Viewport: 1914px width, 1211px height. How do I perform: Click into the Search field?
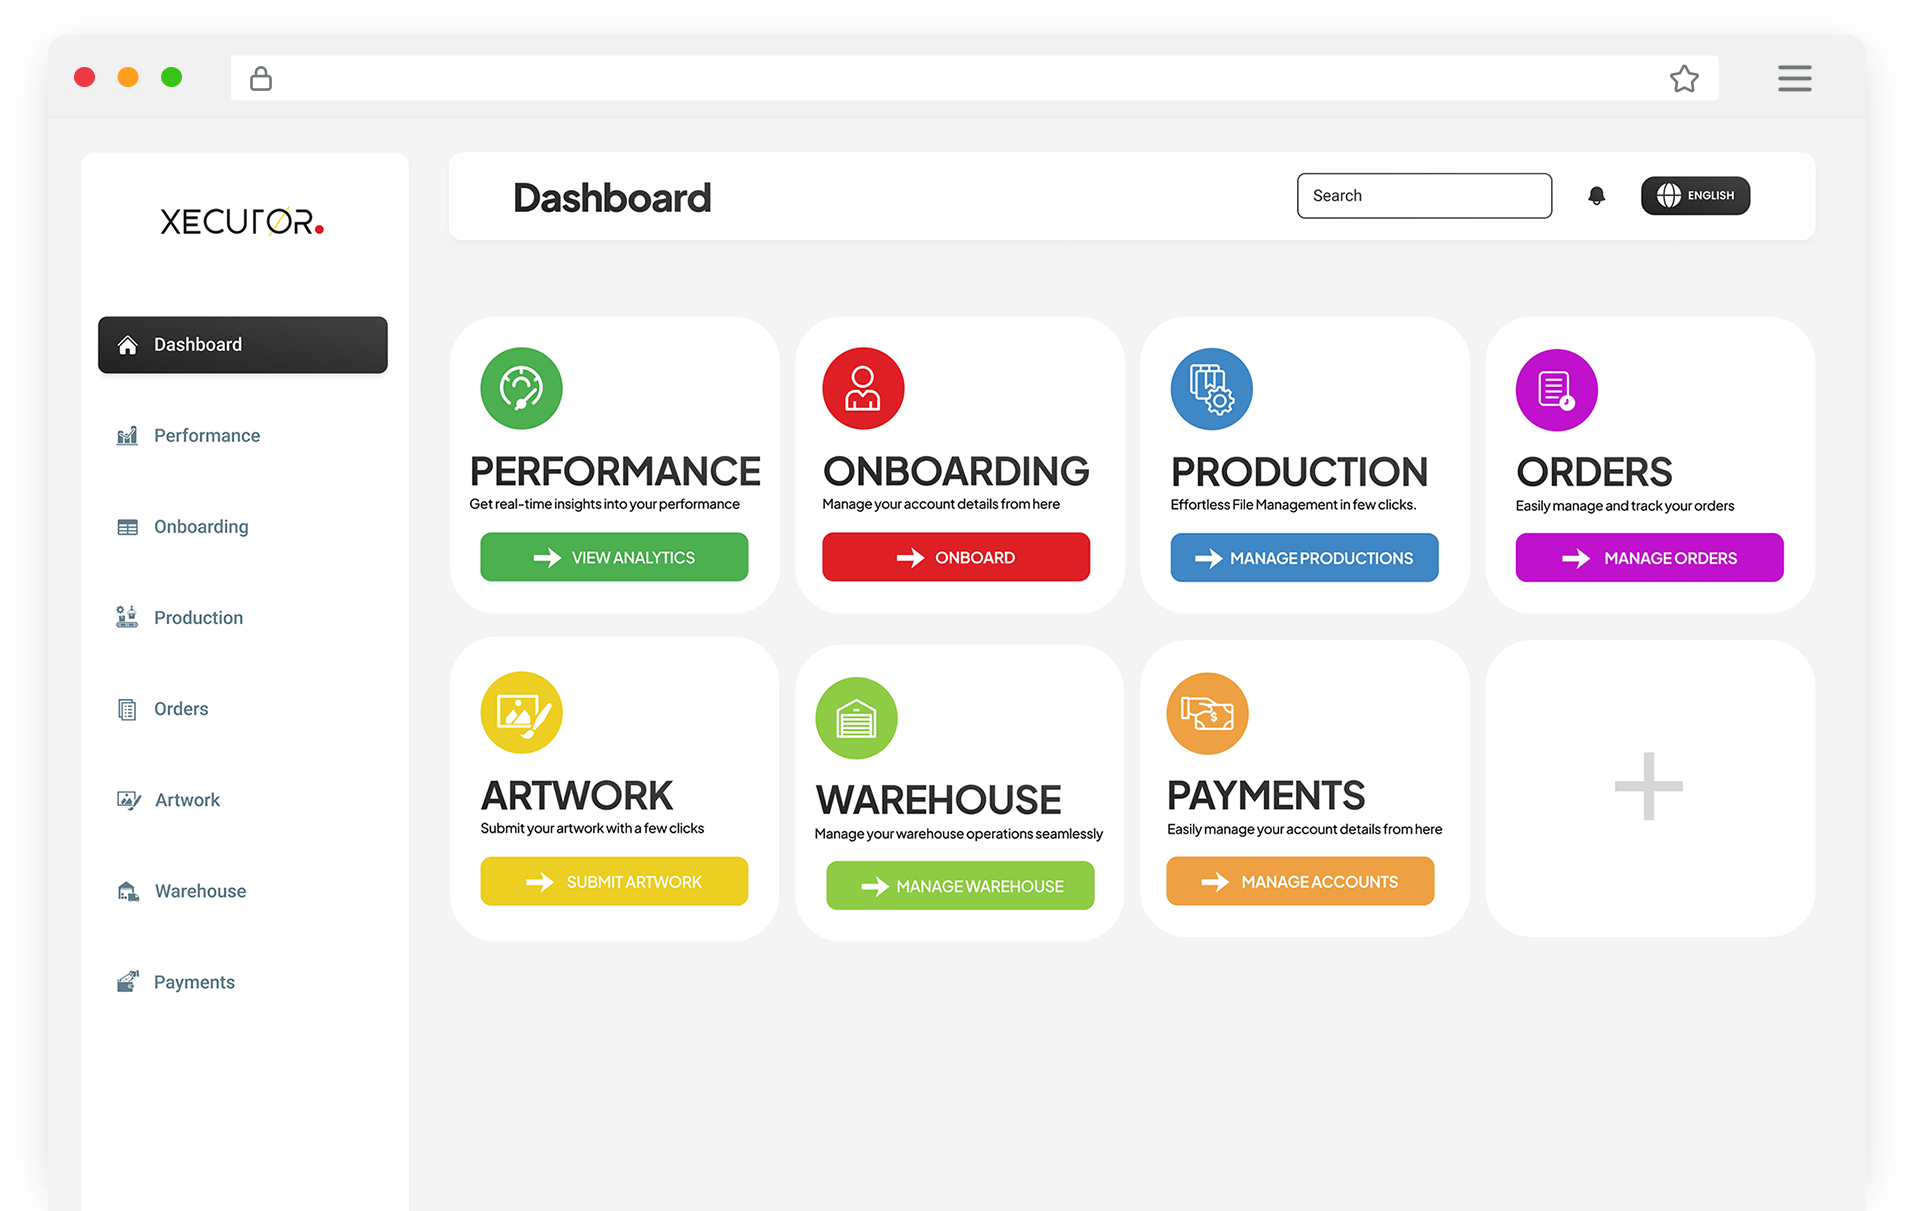(x=1424, y=196)
